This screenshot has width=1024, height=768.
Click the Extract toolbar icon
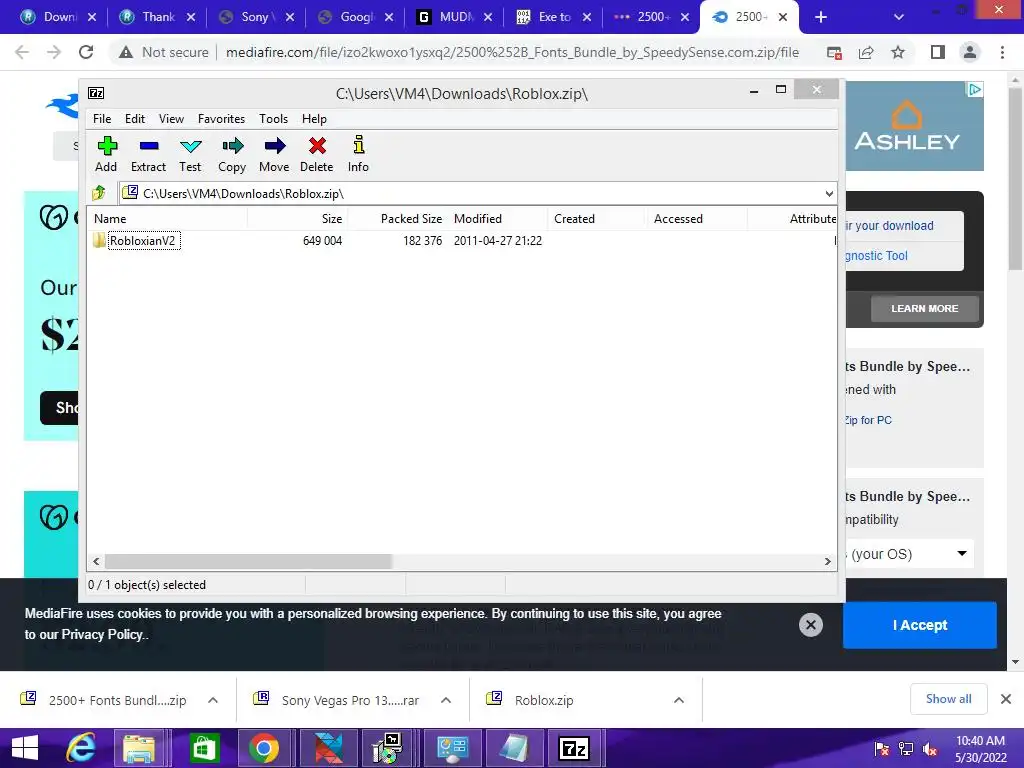tap(149, 154)
